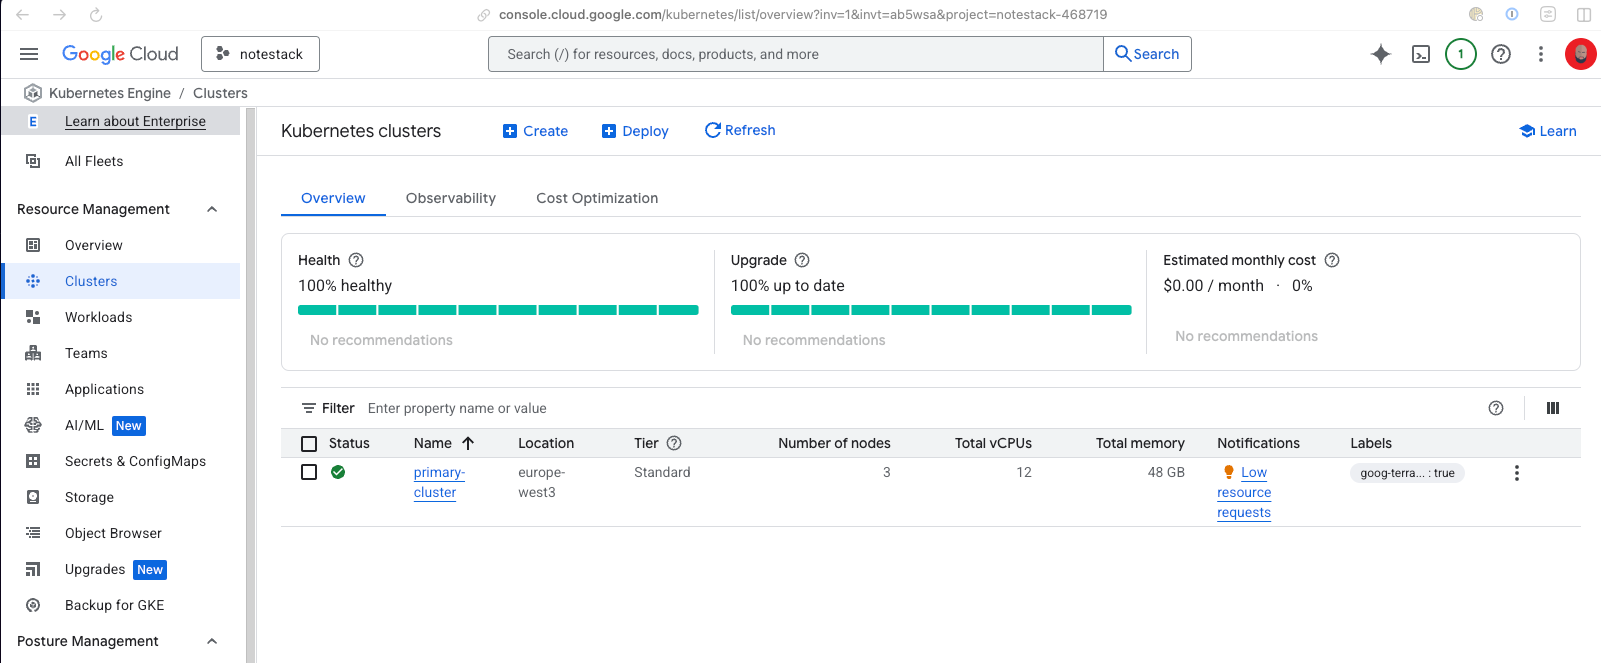Click the Teams sidebar icon
This screenshot has height=663, width=1601.
point(33,353)
